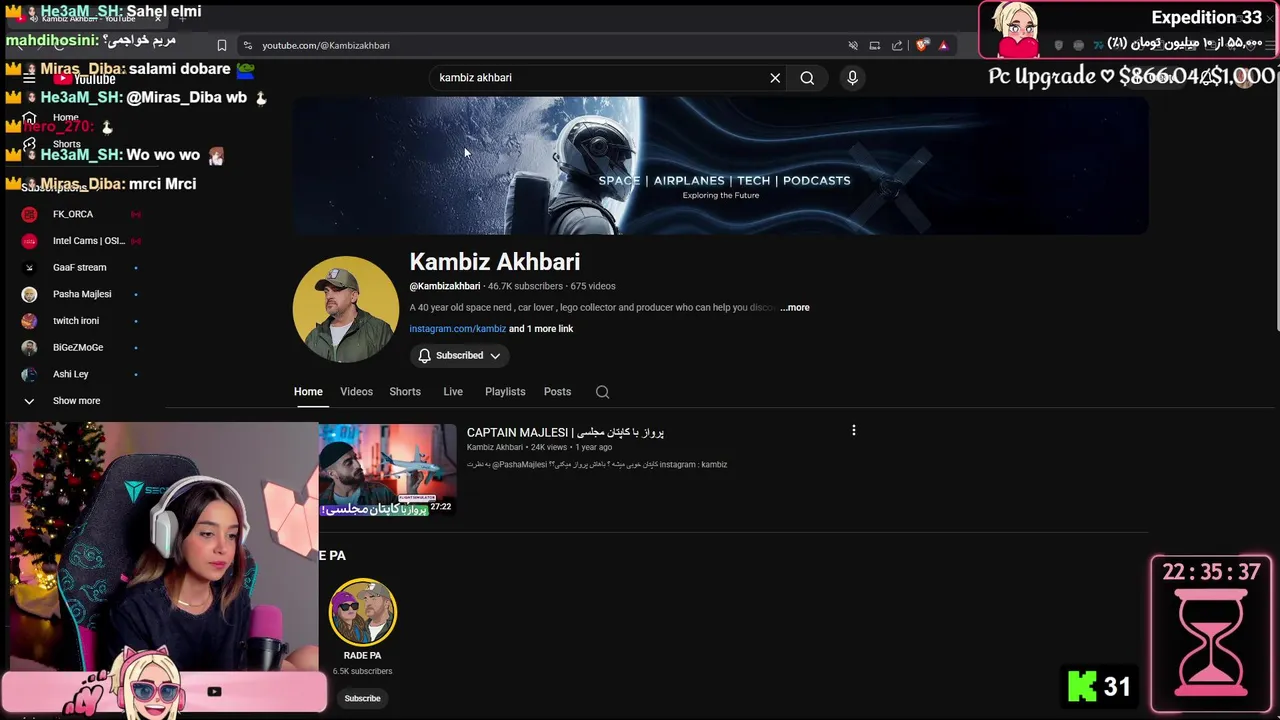The width and height of the screenshot is (1280, 720).
Task: Switch to the Posts tab
Action: [557, 392]
